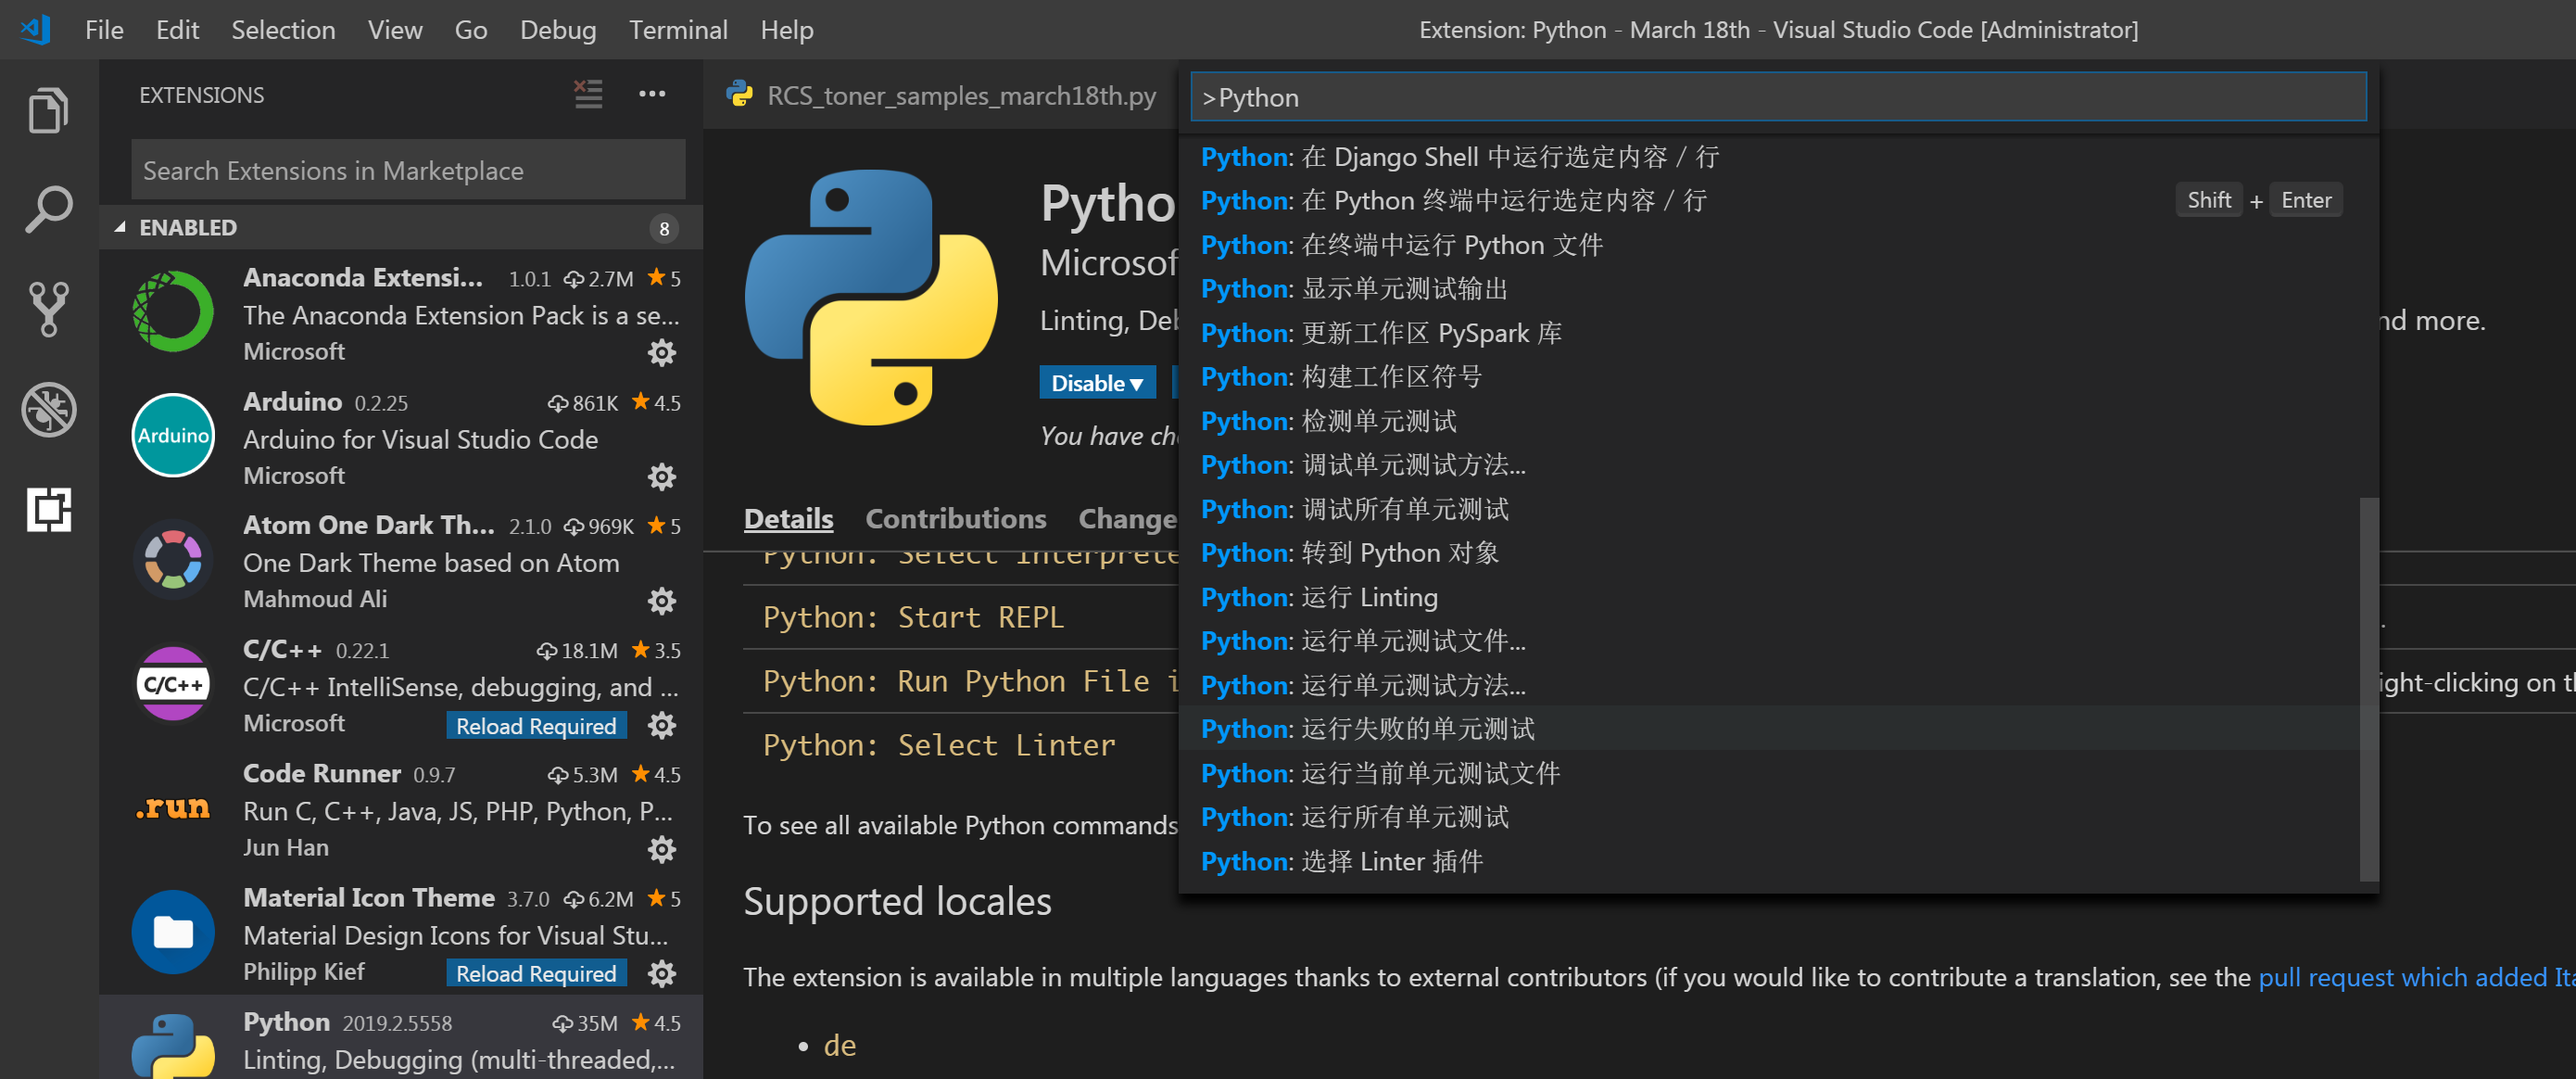Open the Disable dropdown for Python extension
2576x1079 pixels.
[x=1097, y=382]
